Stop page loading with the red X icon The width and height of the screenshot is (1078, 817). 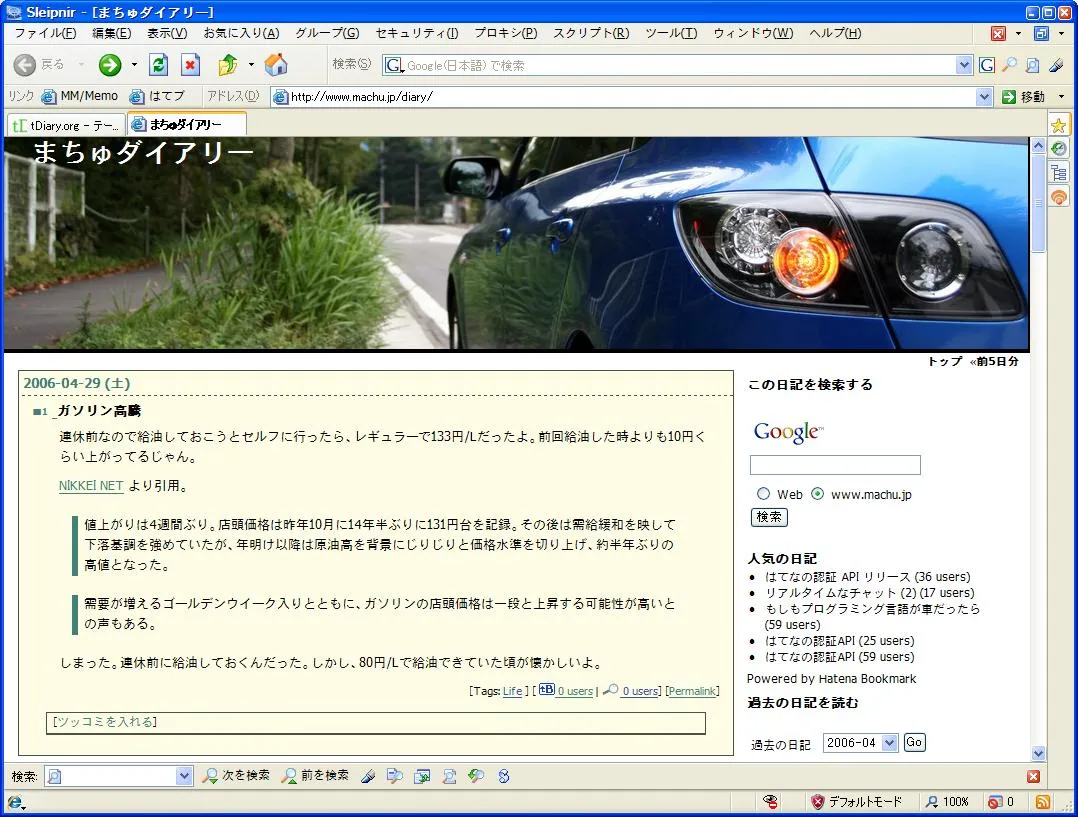pyautogui.click(x=190, y=65)
